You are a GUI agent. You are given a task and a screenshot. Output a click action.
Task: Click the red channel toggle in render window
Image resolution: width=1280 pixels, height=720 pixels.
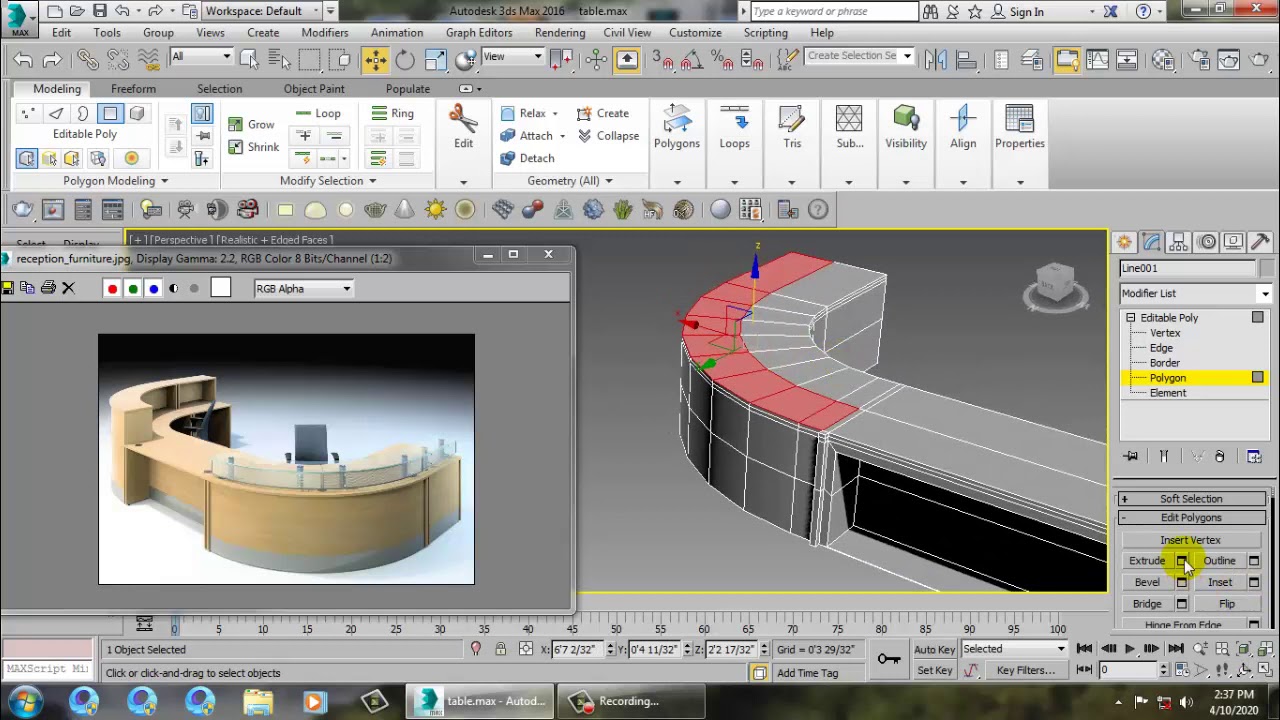(112, 289)
